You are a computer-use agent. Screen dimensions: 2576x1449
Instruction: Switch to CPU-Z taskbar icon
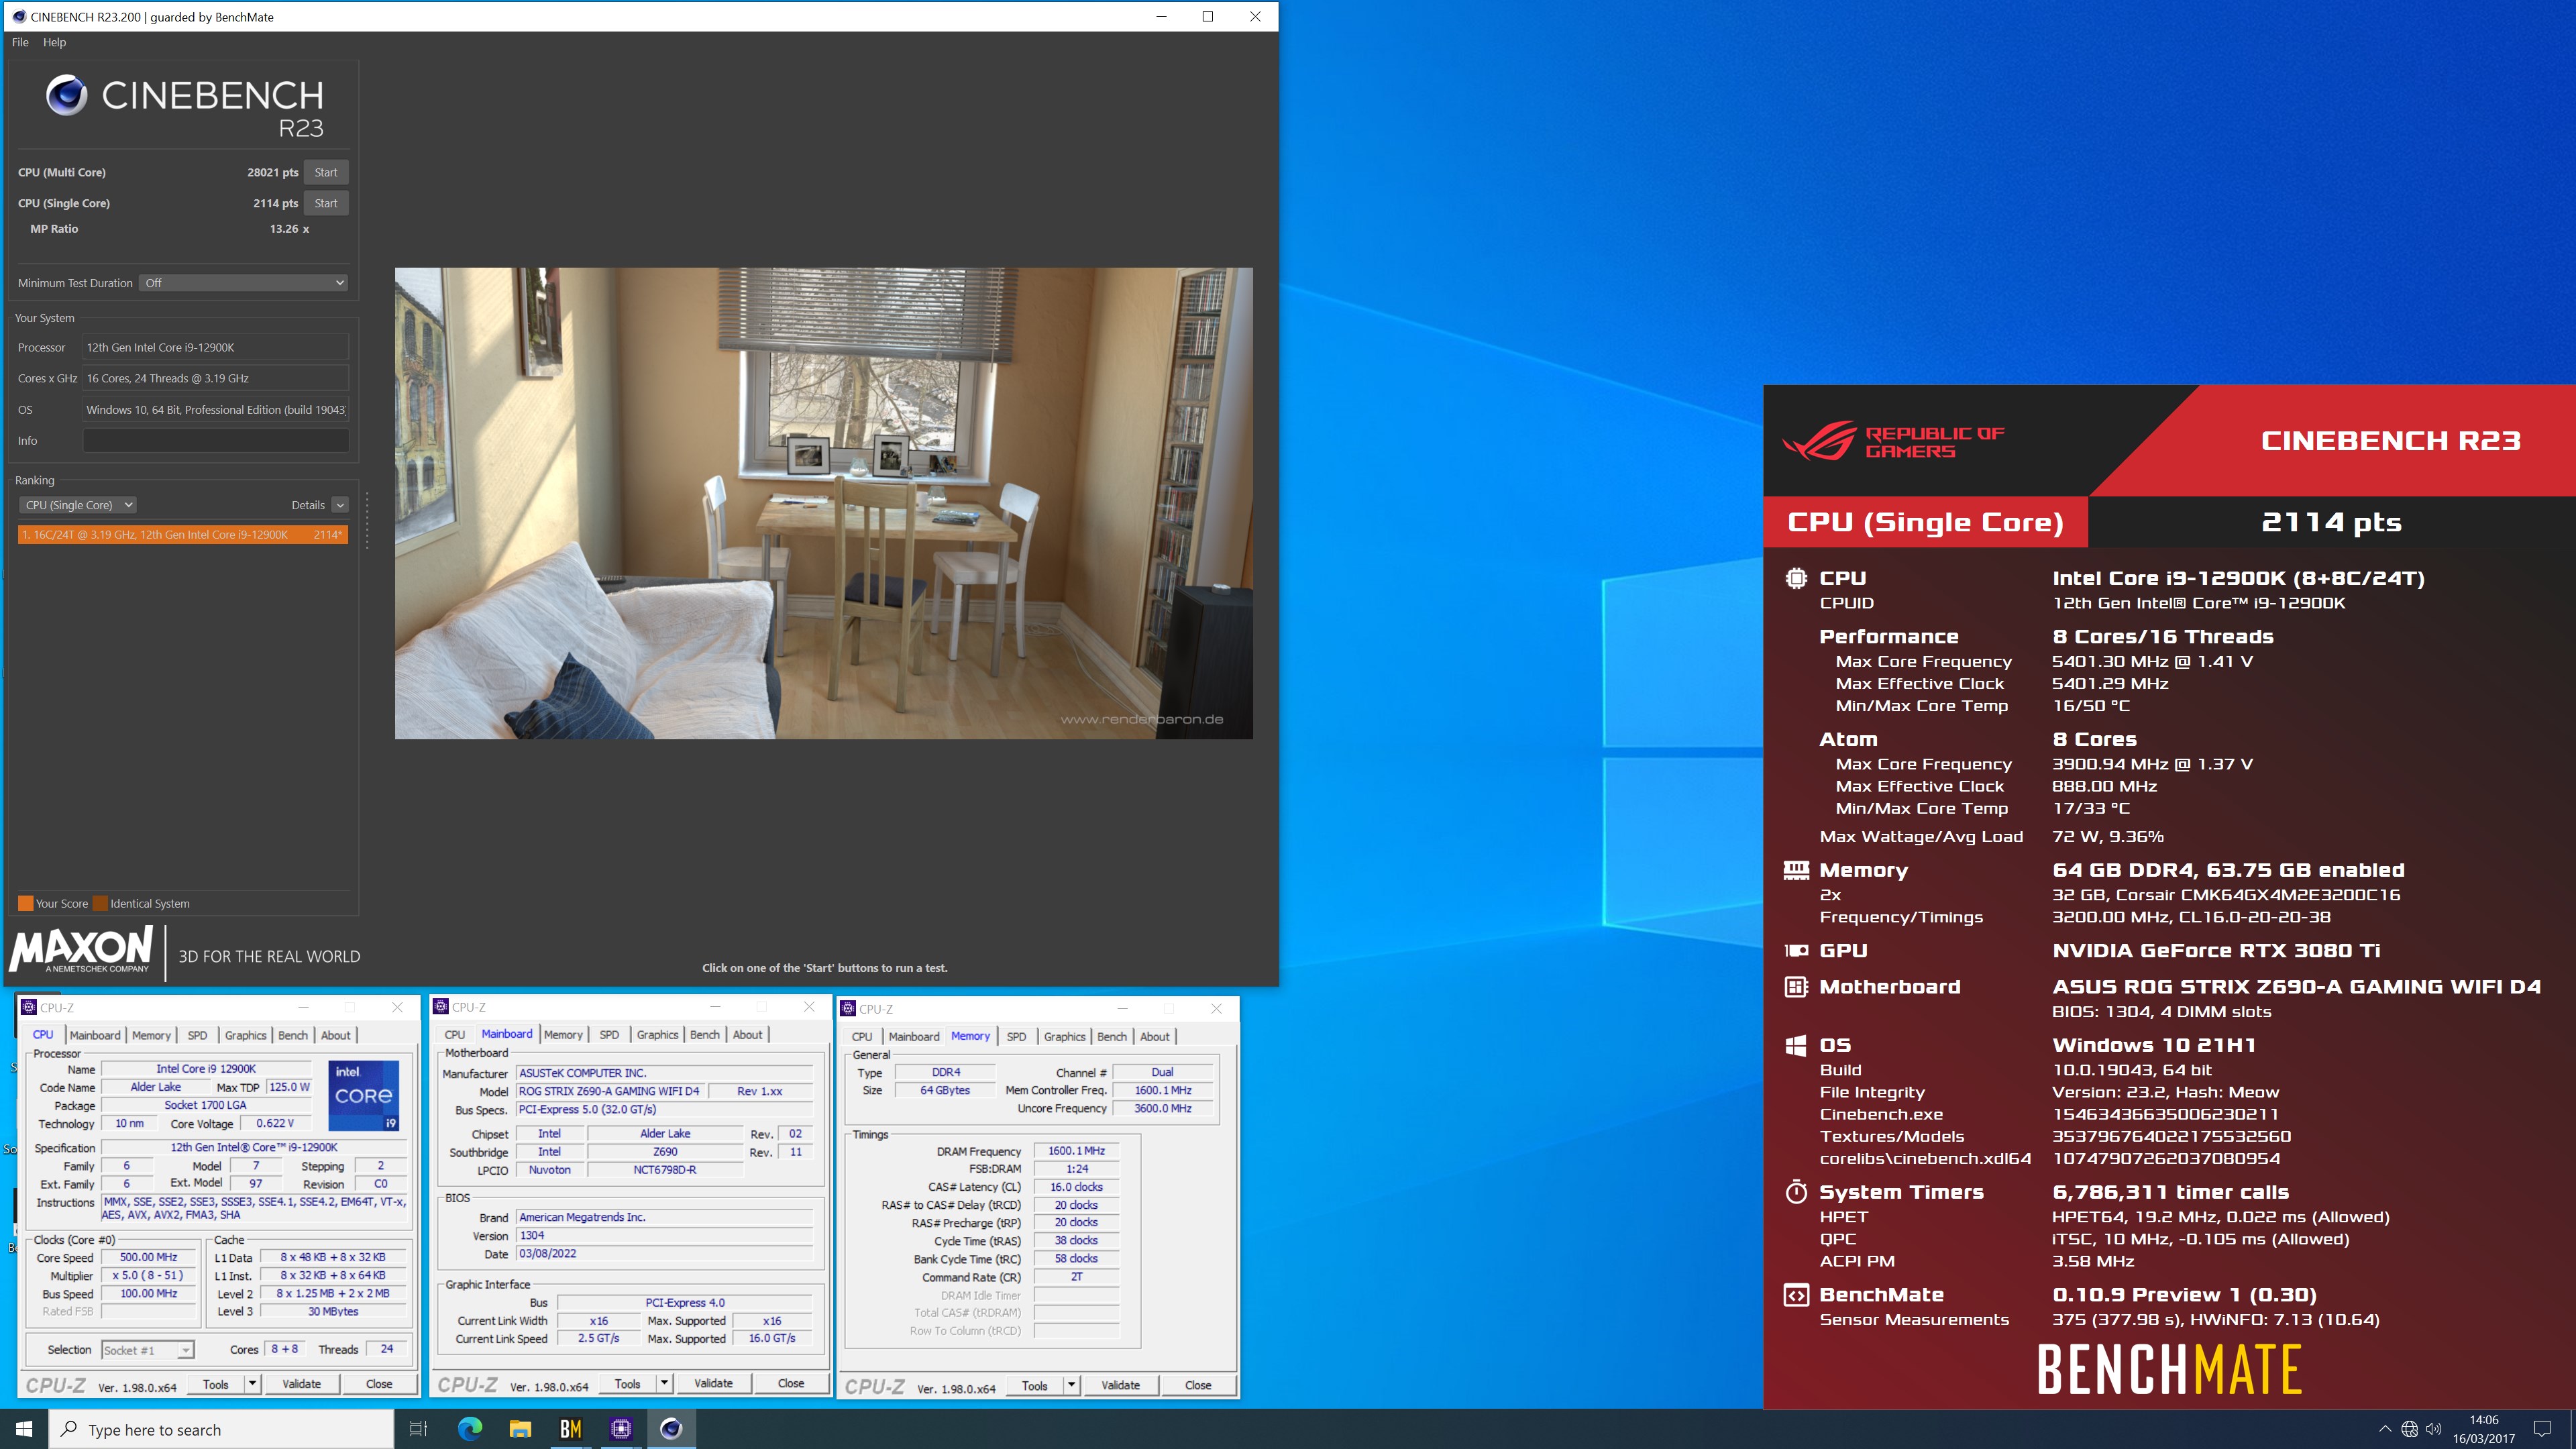(x=621, y=1429)
